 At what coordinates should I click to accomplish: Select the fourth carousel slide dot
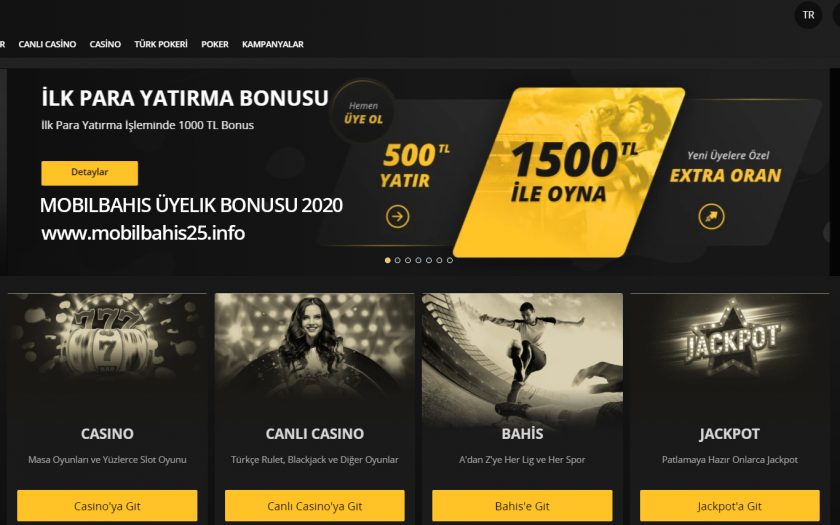418,260
